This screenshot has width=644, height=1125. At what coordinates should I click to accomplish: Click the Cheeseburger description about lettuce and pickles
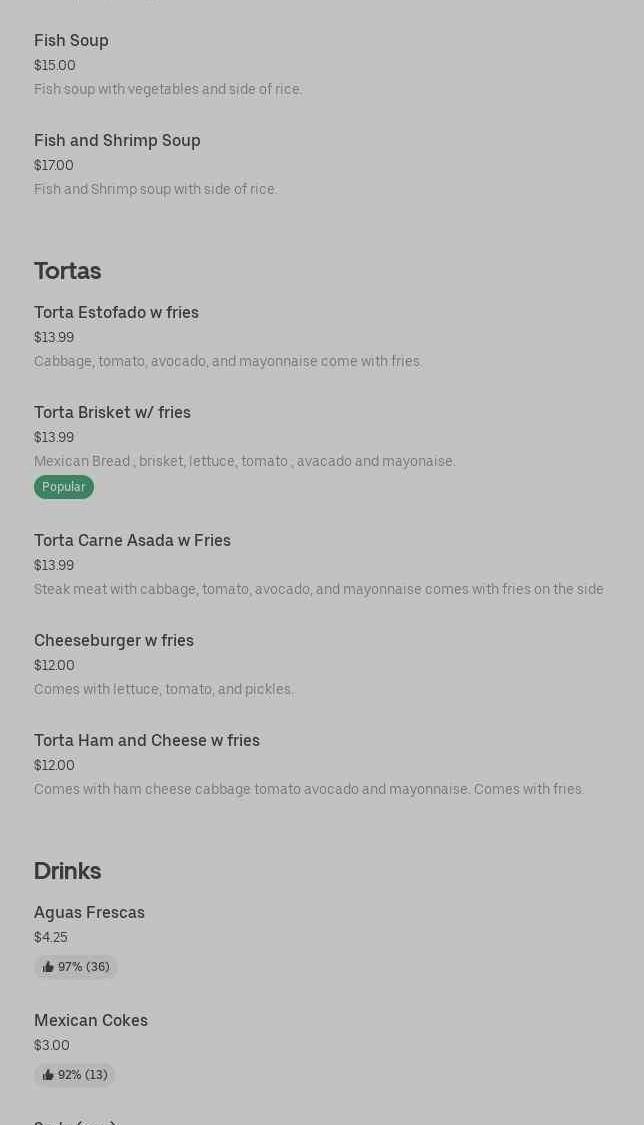(164, 689)
